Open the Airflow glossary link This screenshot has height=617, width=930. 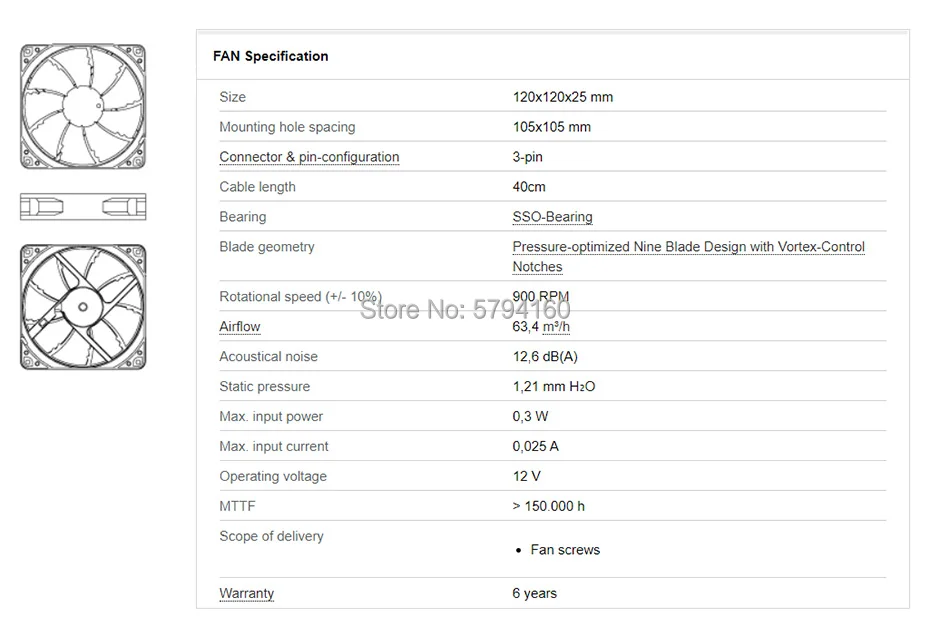pyautogui.click(x=240, y=327)
